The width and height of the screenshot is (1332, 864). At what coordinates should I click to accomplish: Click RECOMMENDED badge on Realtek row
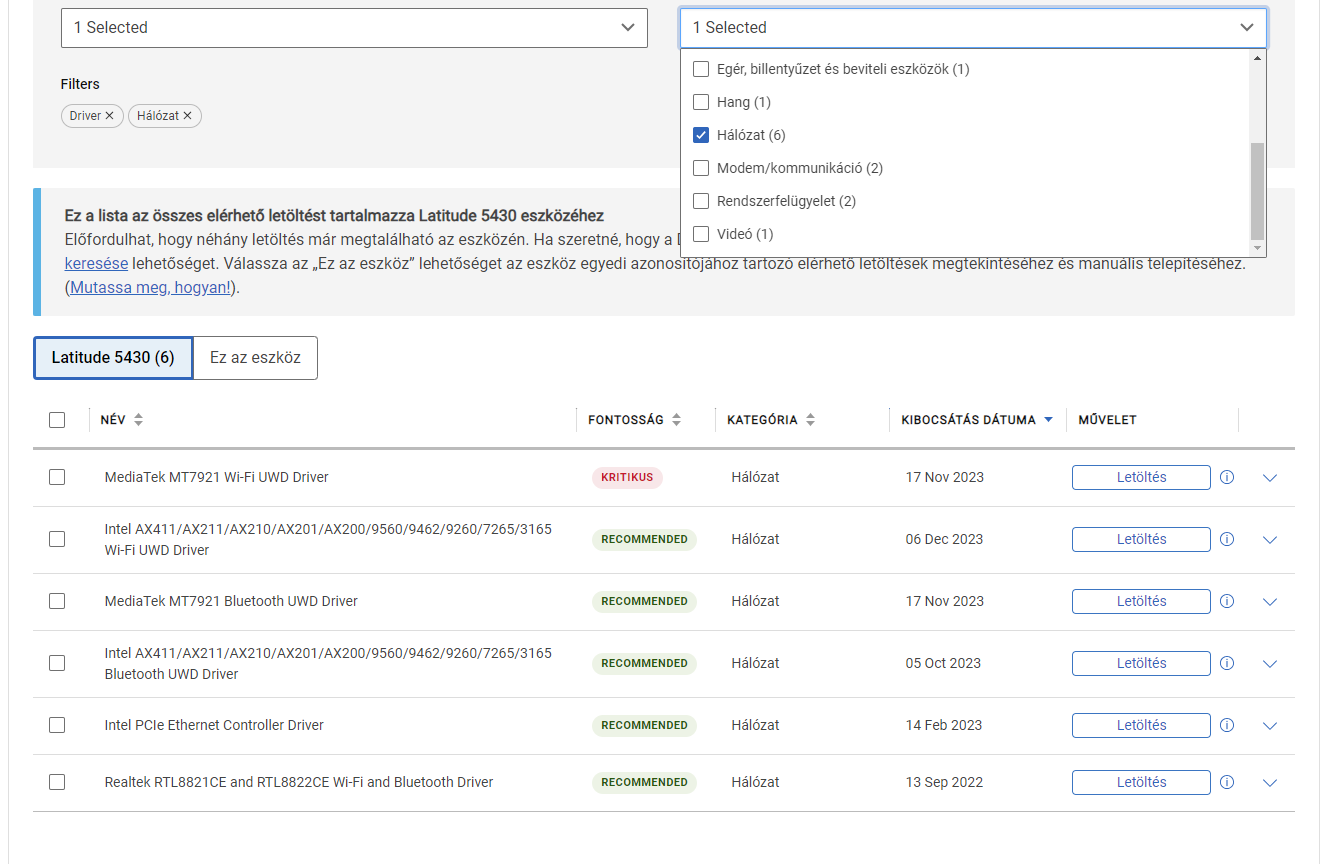(644, 782)
